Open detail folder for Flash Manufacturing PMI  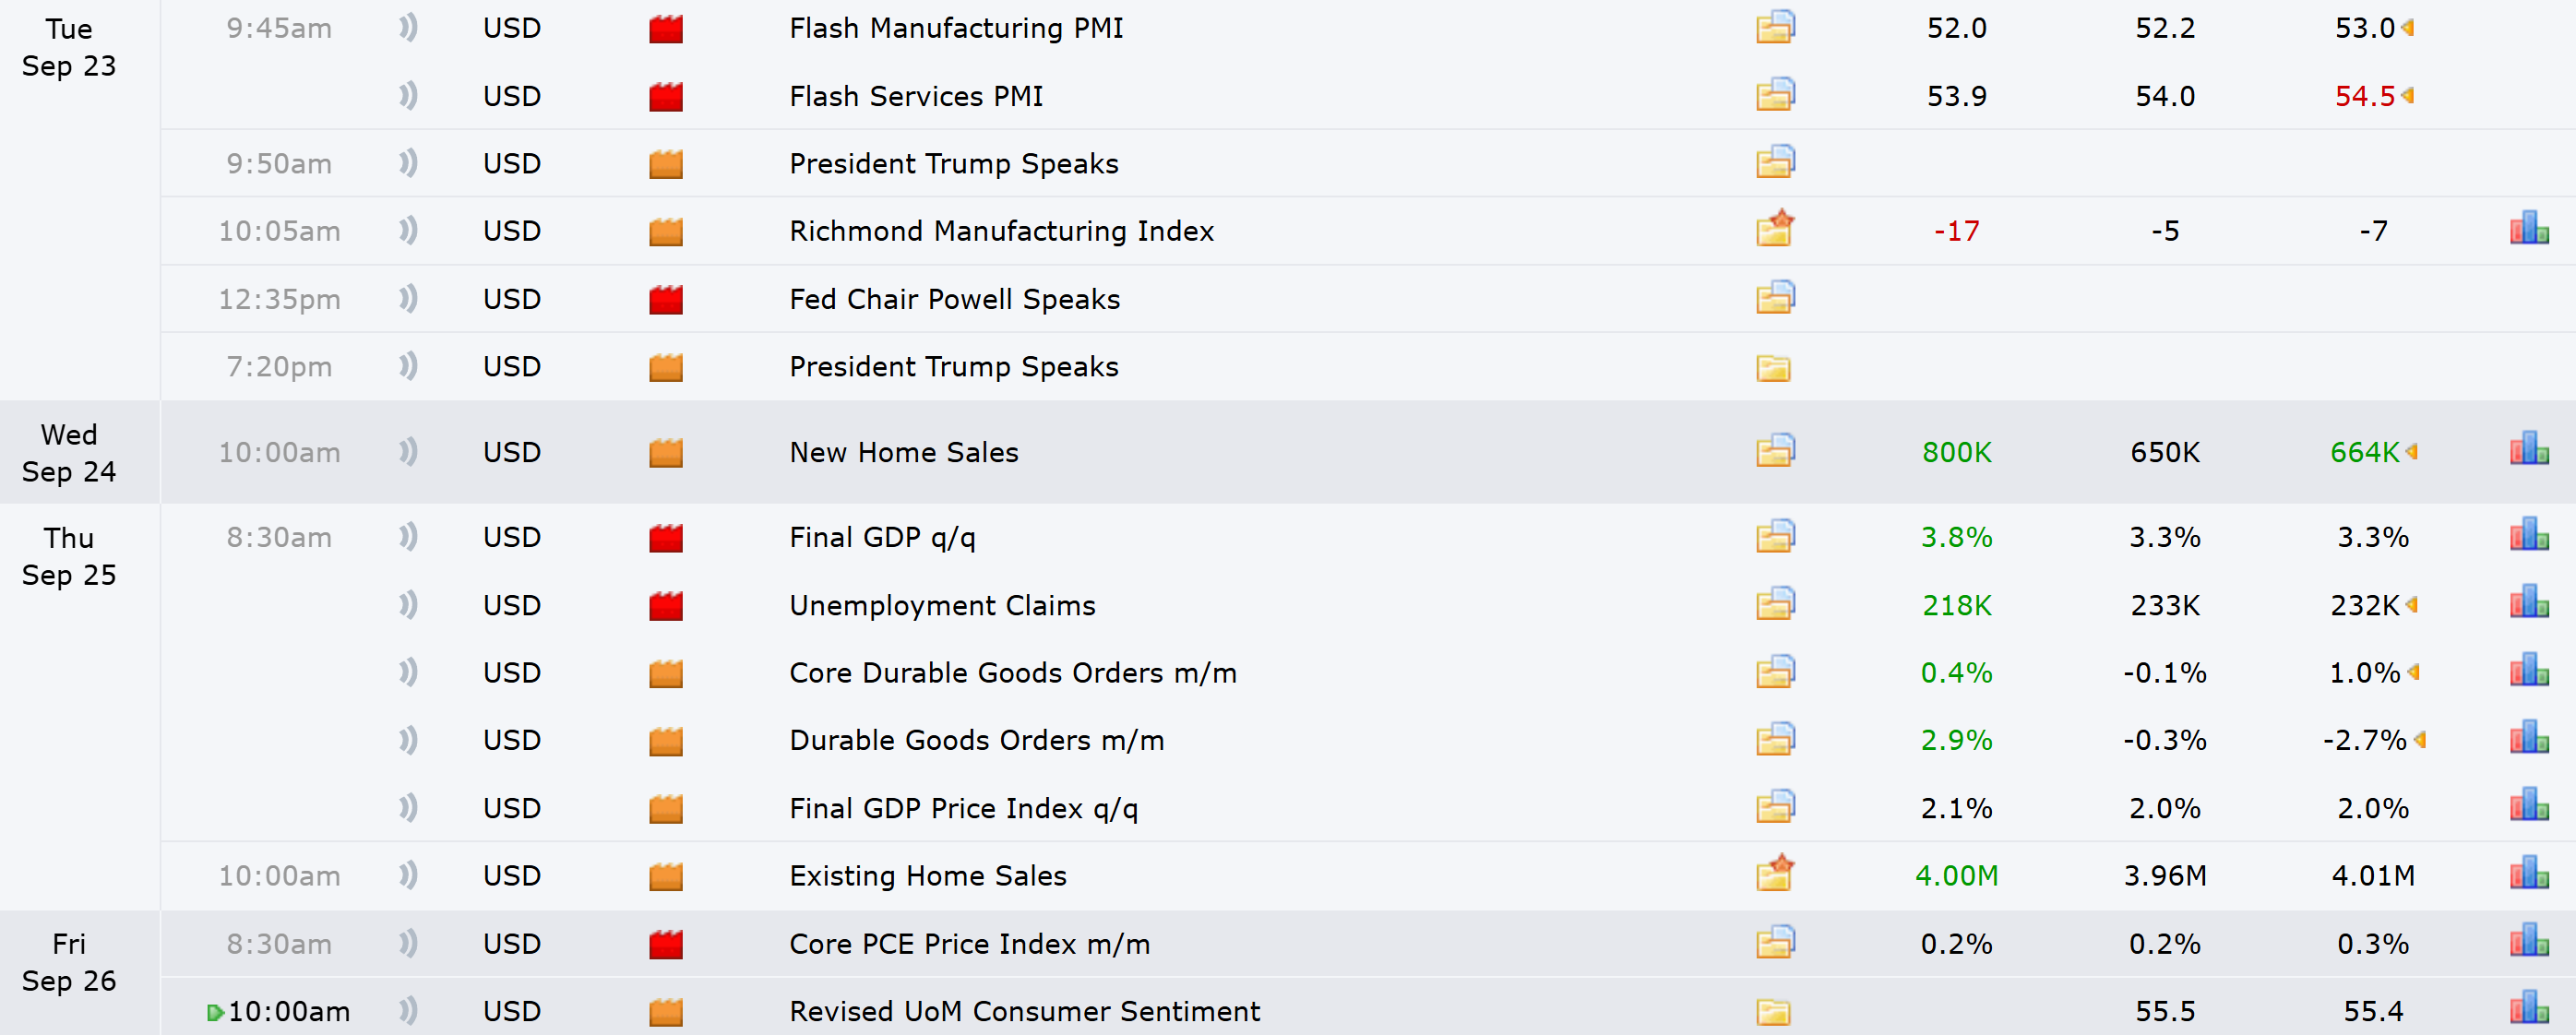click(x=1775, y=28)
